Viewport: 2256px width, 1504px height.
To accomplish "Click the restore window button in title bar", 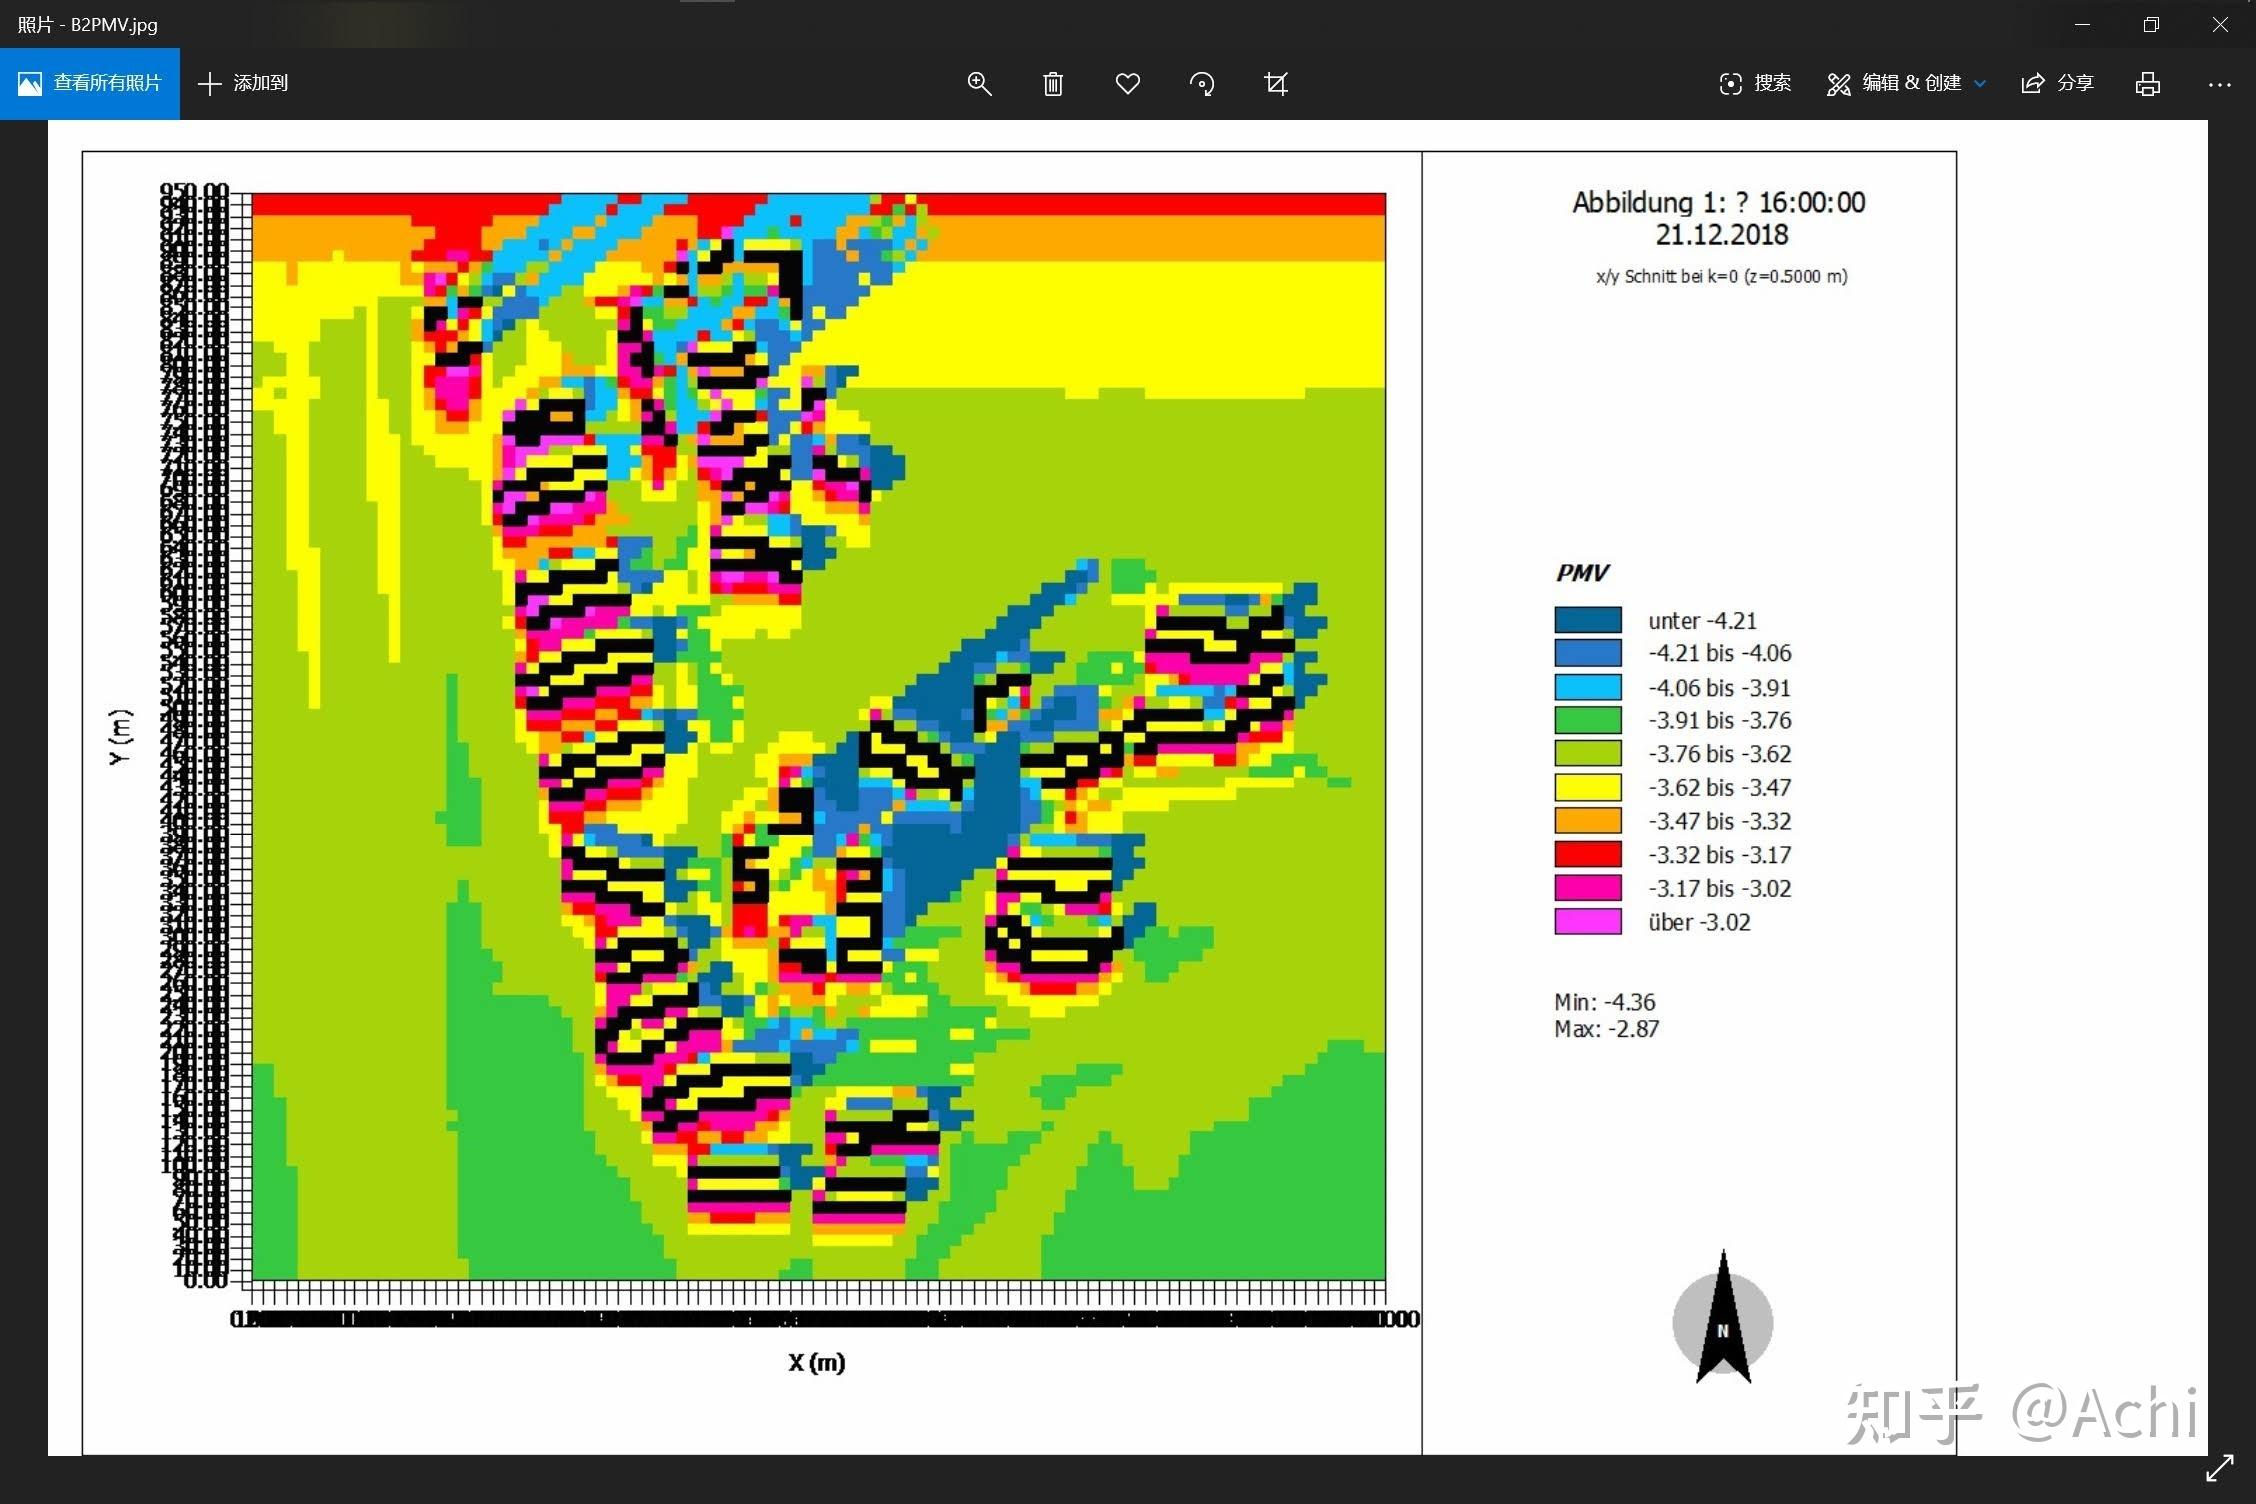I will 2151,24.
